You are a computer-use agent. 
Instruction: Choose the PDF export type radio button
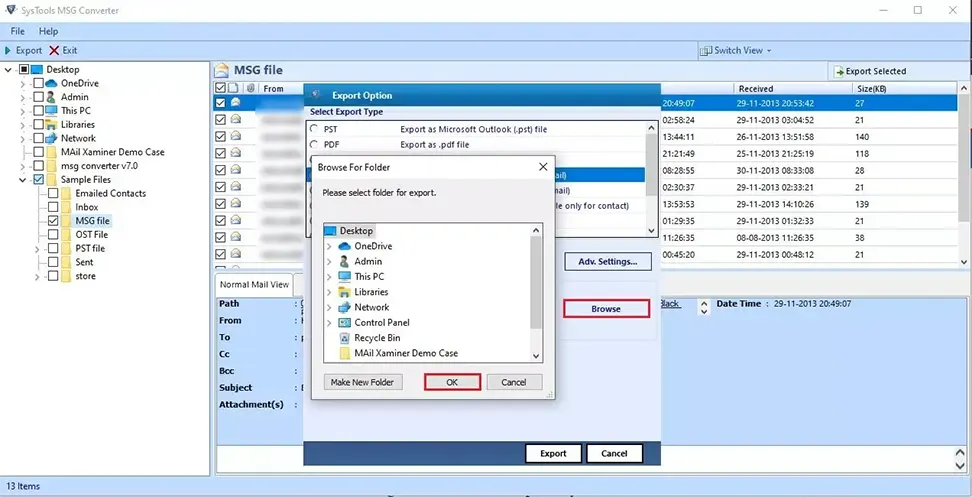pos(315,144)
